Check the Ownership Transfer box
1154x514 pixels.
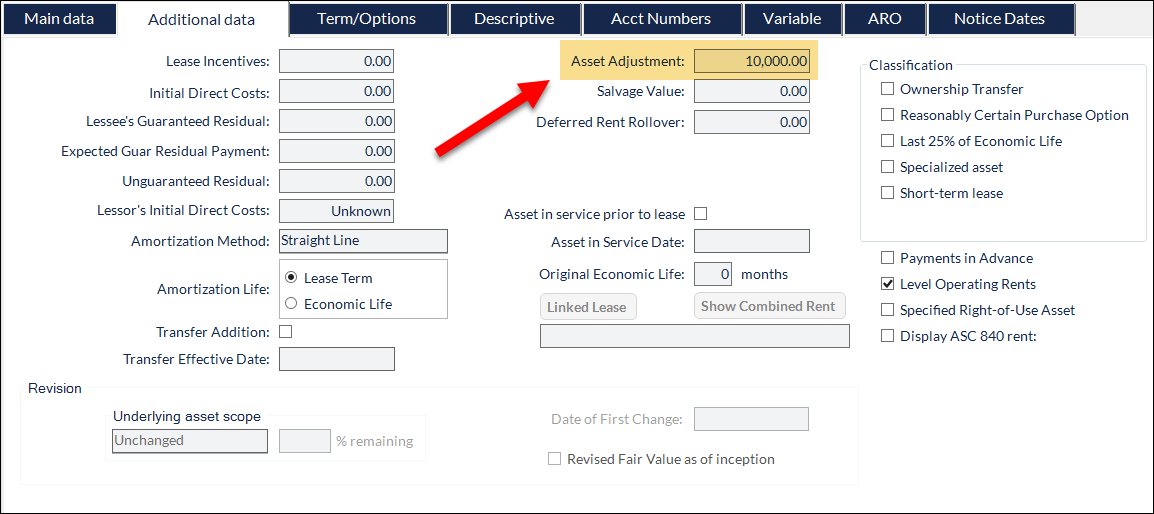click(887, 89)
